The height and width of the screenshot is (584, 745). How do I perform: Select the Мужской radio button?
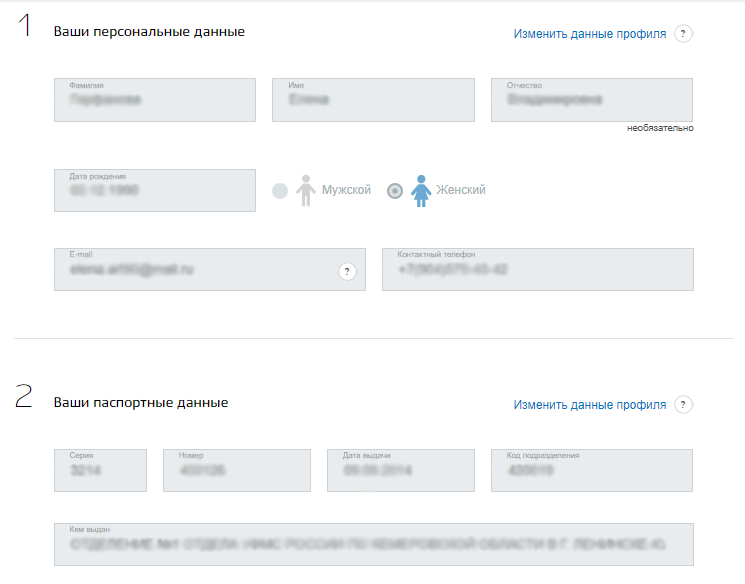pyautogui.click(x=280, y=191)
